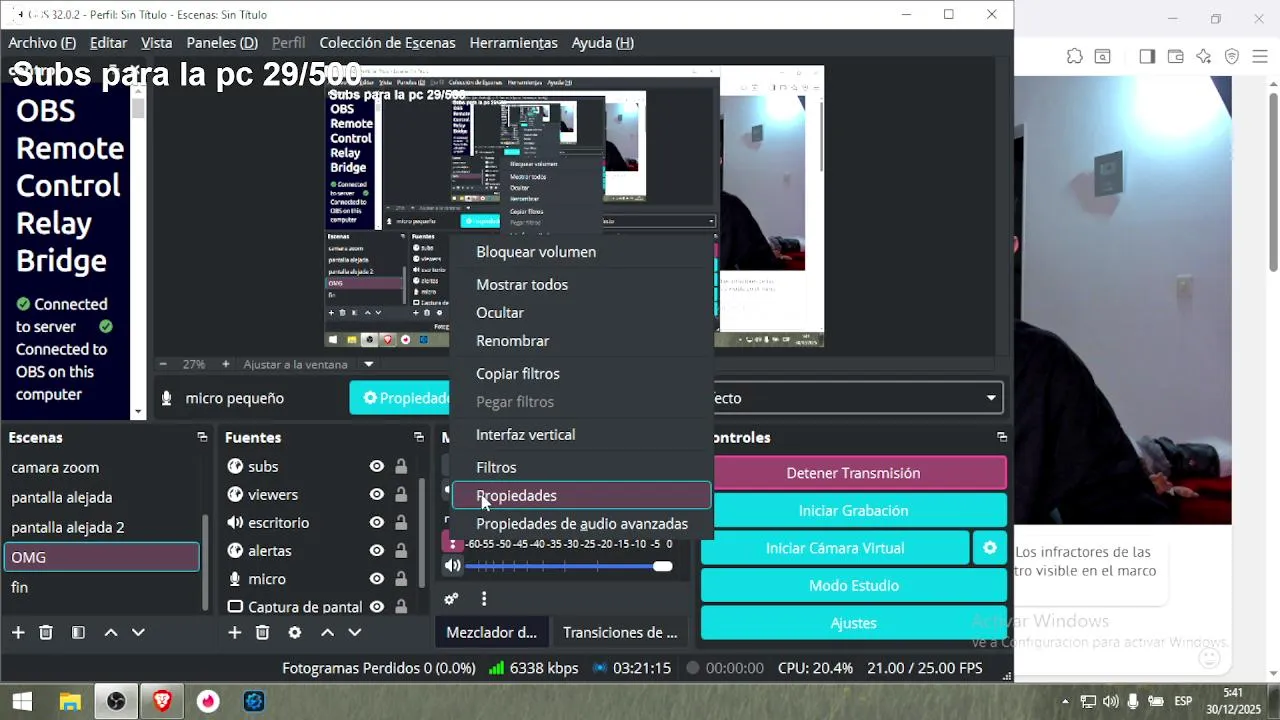Hide the alertas source with eye icon
Screen dimensions: 1280x720
click(x=377, y=550)
